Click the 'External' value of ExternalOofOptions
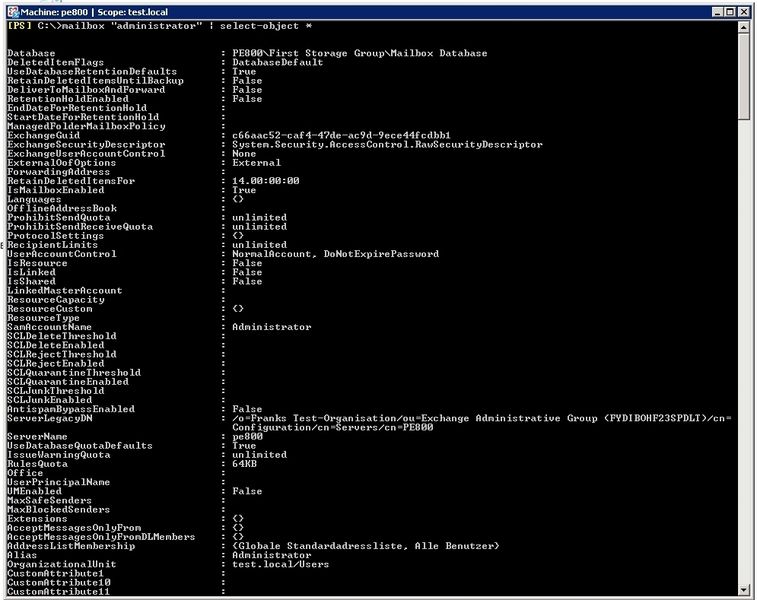Image resolution: width=757 pixels, height=600 pixels. (256, 163)
